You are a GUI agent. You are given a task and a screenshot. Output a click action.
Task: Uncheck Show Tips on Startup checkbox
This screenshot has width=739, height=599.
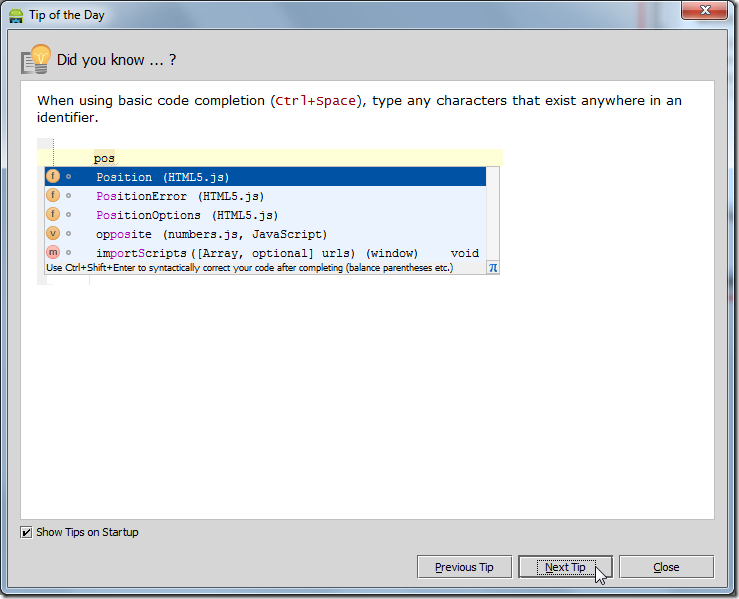(26, 532)
